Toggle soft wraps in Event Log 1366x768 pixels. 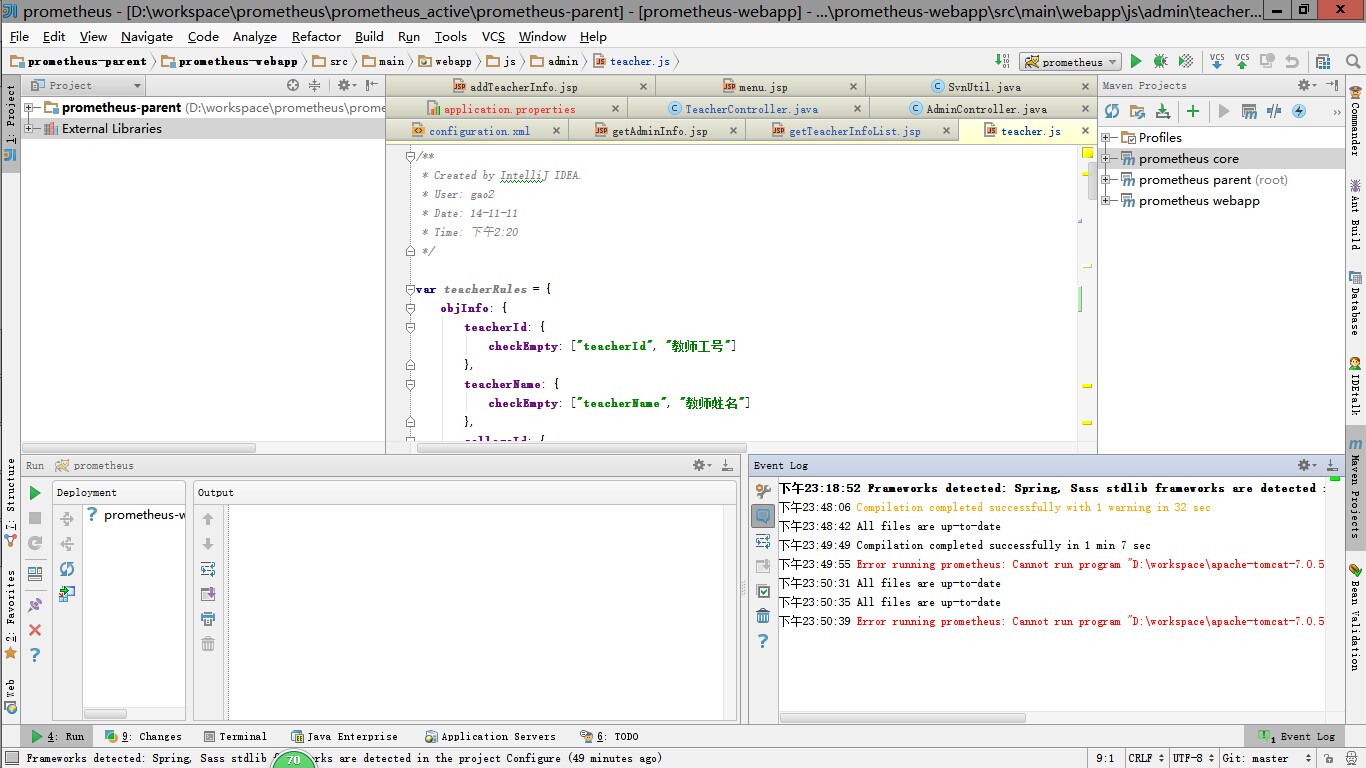pyautogui.click(x=763, y=541)
